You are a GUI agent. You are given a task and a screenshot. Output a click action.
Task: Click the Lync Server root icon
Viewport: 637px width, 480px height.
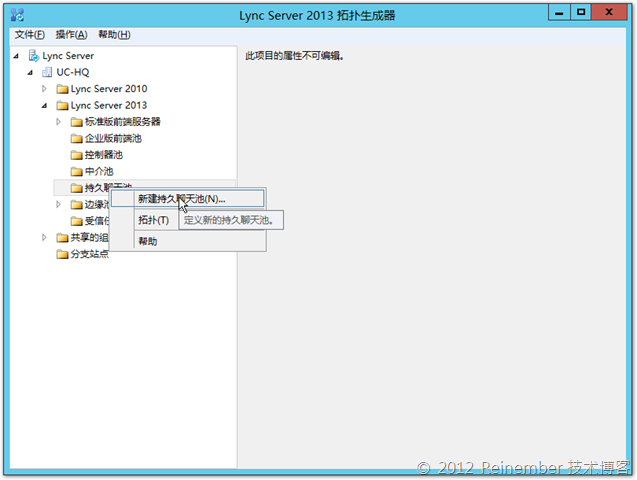click(34, 56)
